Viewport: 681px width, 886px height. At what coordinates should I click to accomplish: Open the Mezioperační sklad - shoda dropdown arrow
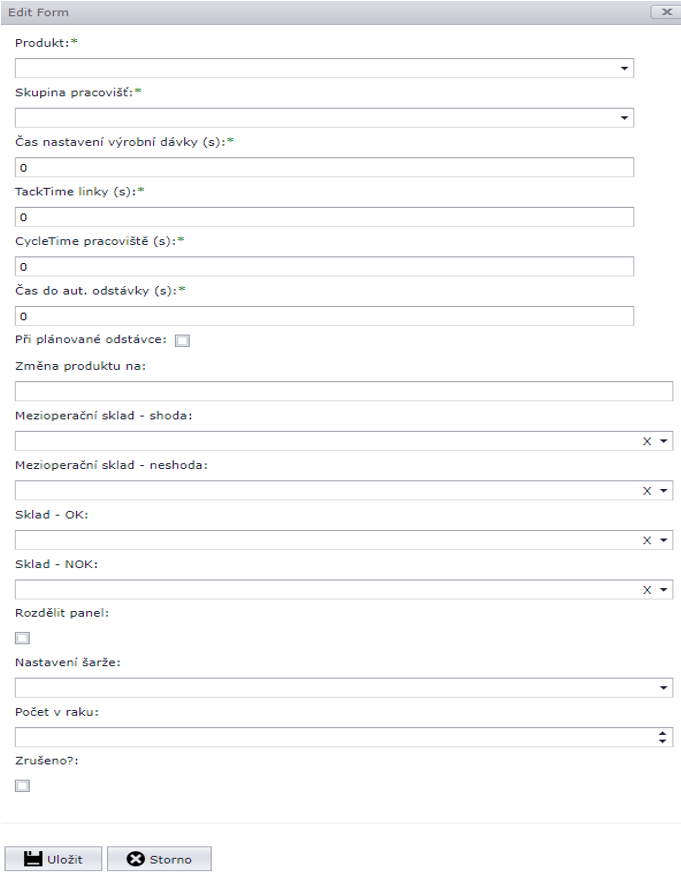coord(663,441)
